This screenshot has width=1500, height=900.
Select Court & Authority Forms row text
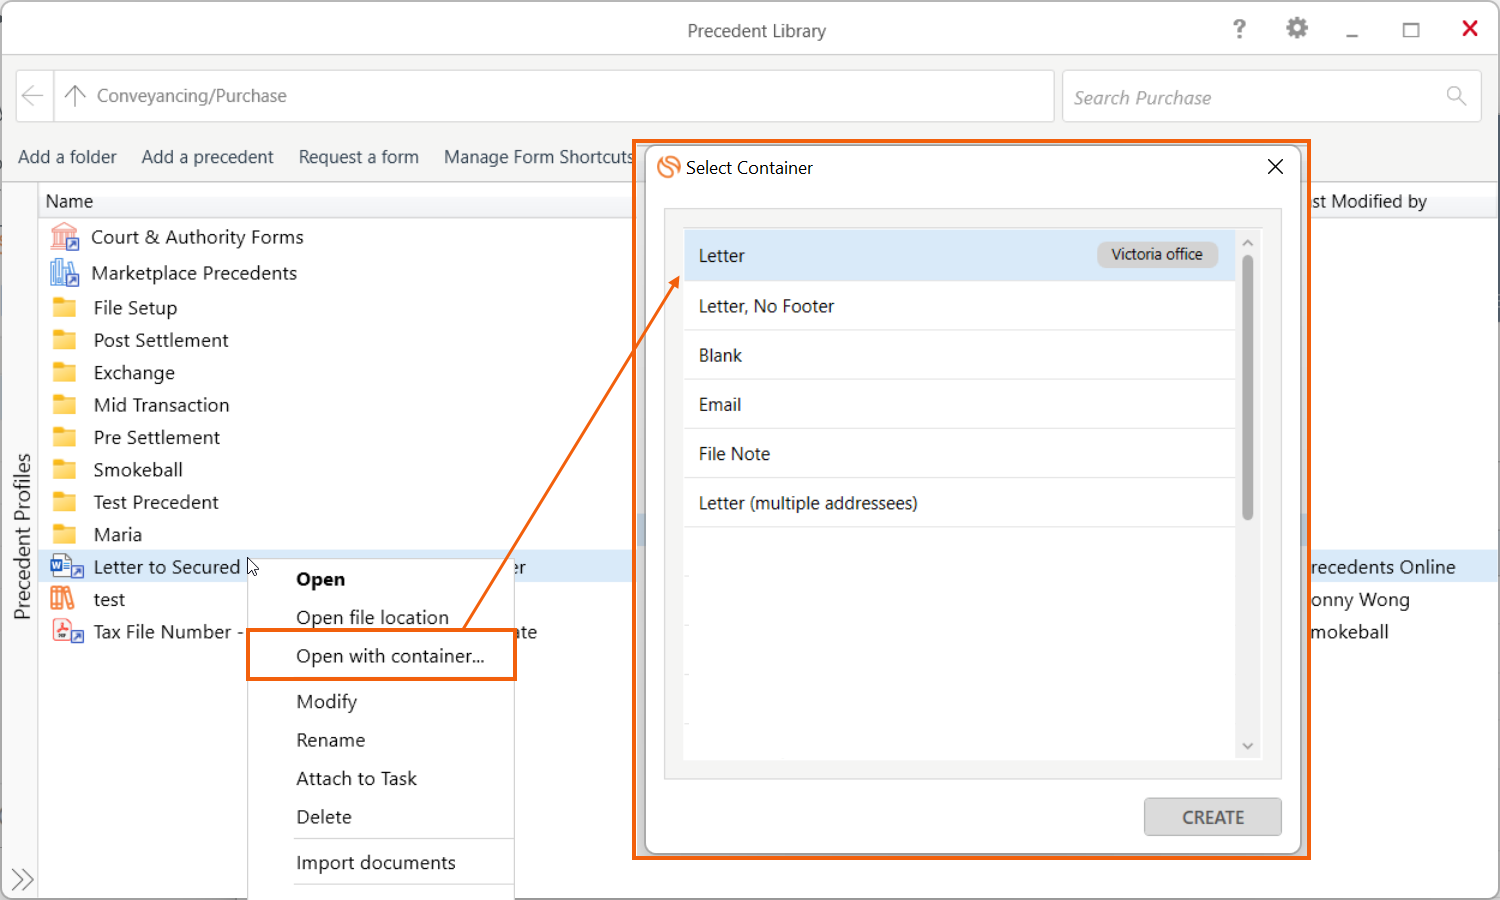[197, 237]
